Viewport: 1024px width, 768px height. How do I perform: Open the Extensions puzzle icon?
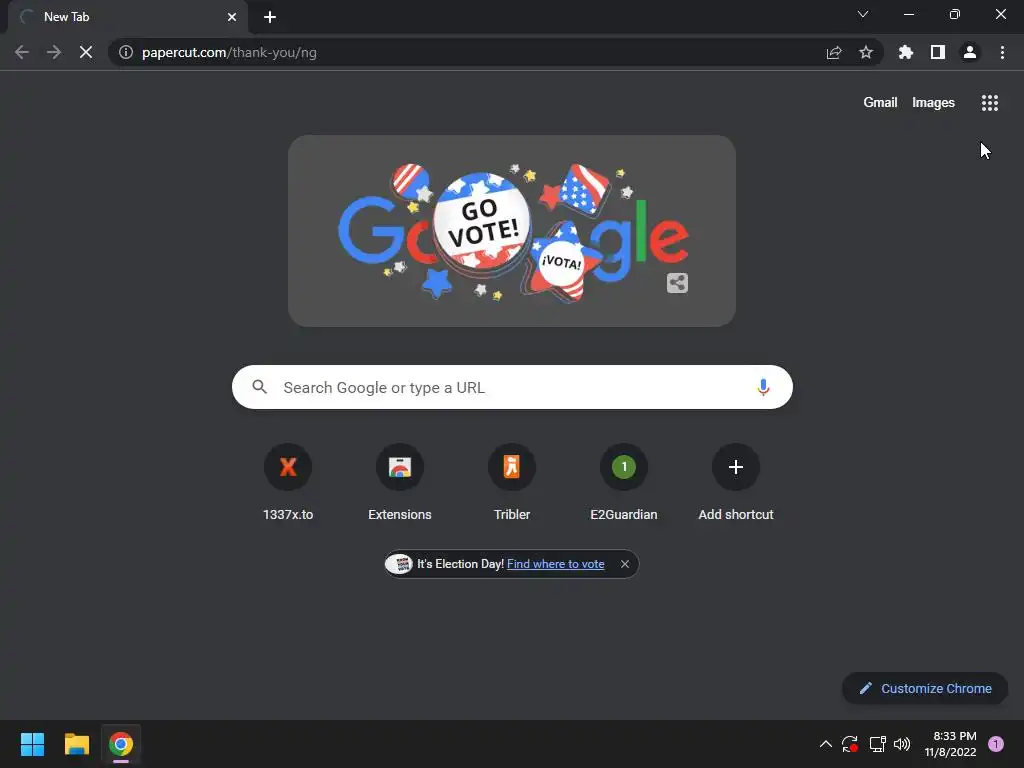coord(906,52)
